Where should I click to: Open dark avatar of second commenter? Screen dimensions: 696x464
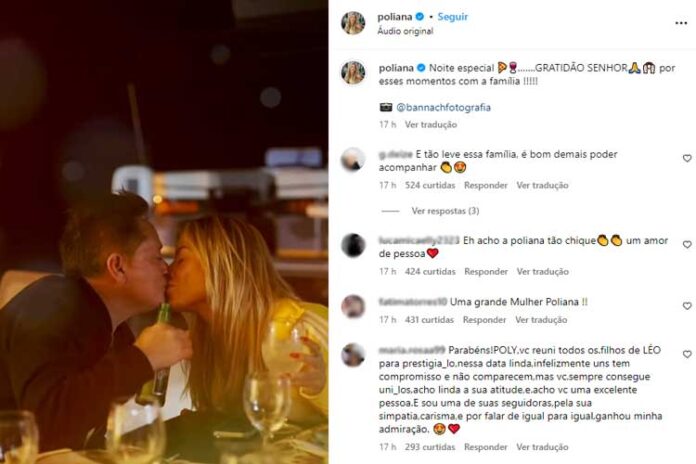point(353,245)
